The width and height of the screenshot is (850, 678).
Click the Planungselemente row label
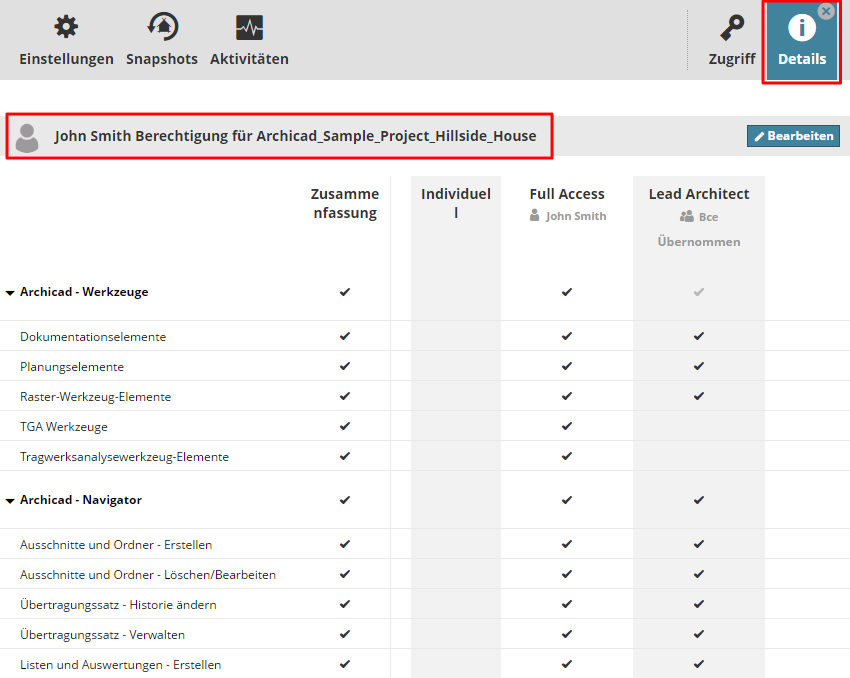(72, 367)
